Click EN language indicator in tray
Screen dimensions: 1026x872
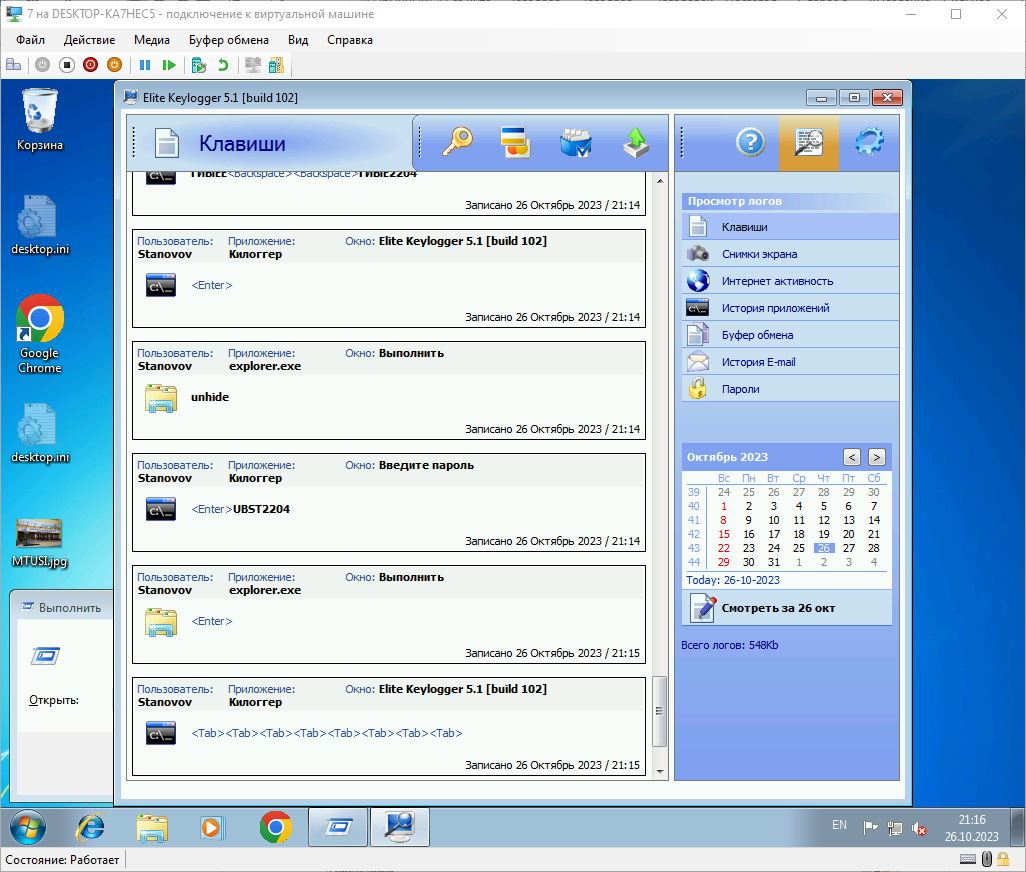[840, 825]
